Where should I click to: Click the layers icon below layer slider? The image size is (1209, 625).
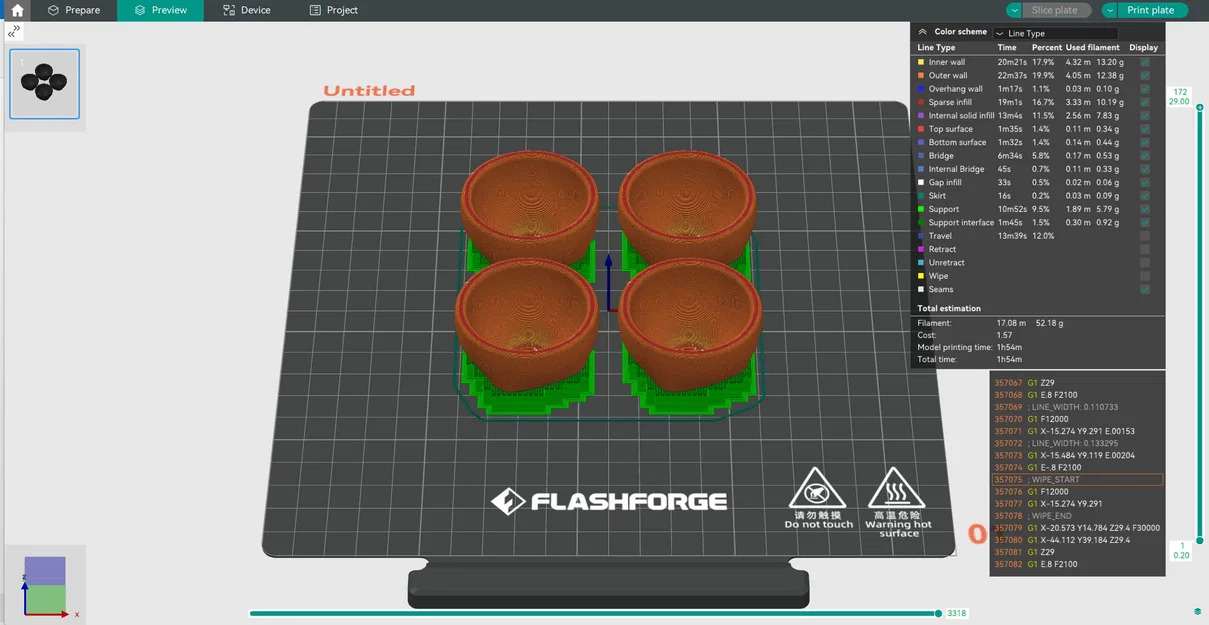click(x=1197, y=611)
